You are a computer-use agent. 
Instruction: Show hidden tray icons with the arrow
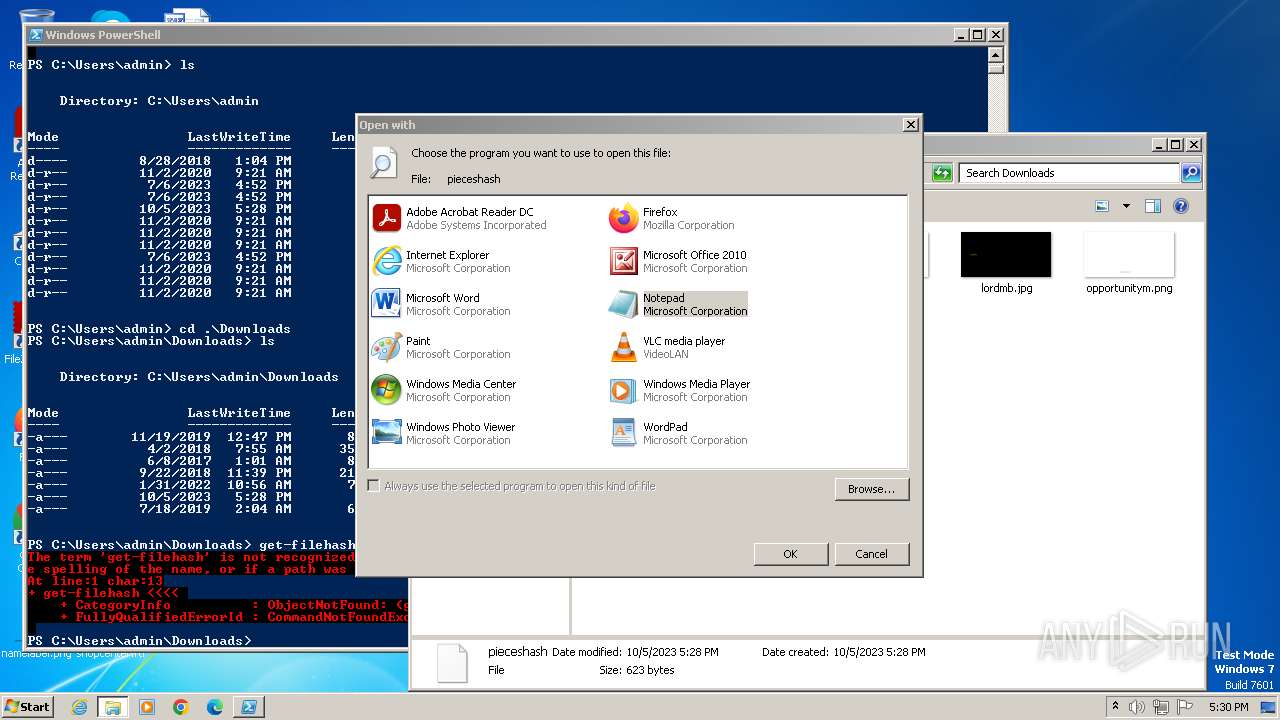[1115, 707]
